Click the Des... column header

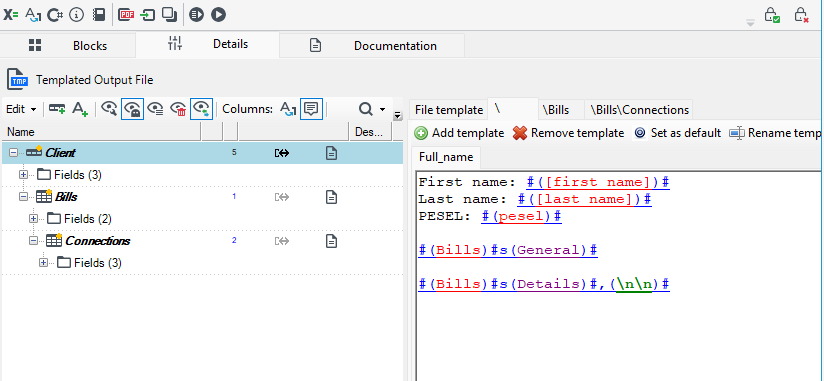point(370,132)
